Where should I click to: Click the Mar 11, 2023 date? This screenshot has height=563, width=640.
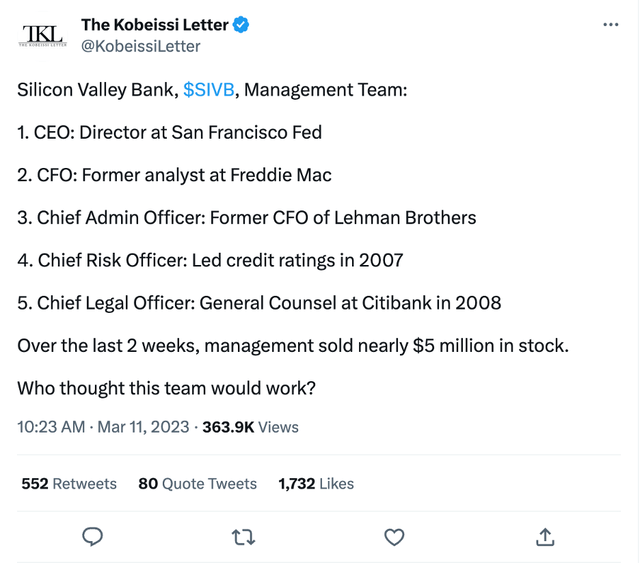click(143, 427)
